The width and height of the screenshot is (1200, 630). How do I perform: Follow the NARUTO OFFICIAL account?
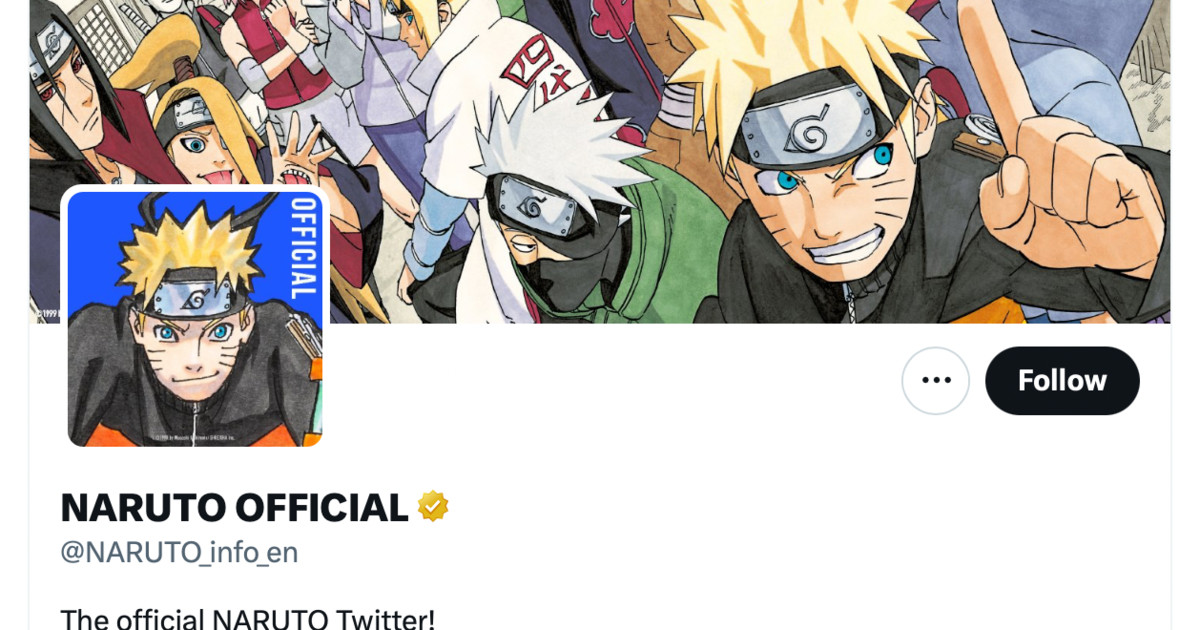point(1062,380)
